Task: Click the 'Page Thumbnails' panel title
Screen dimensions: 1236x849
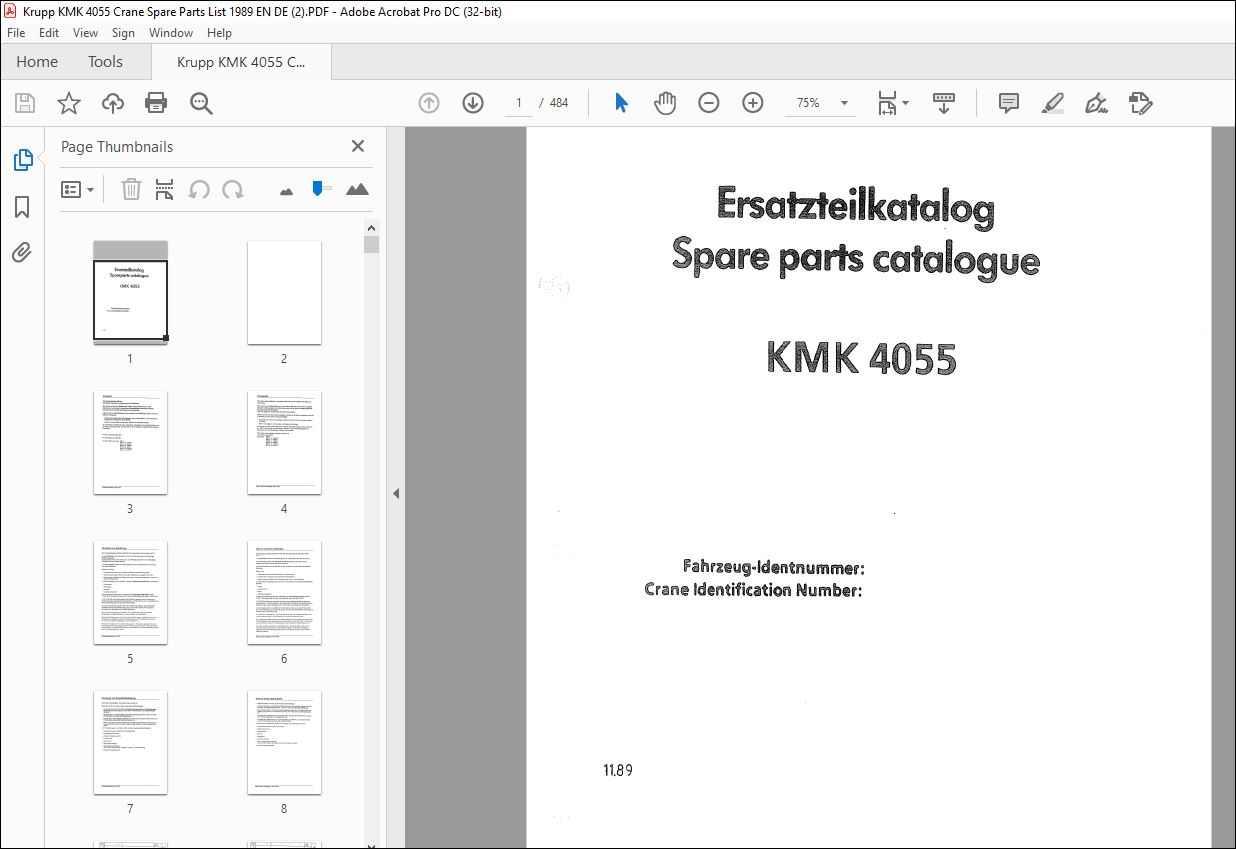Action: tap(117, 147)
